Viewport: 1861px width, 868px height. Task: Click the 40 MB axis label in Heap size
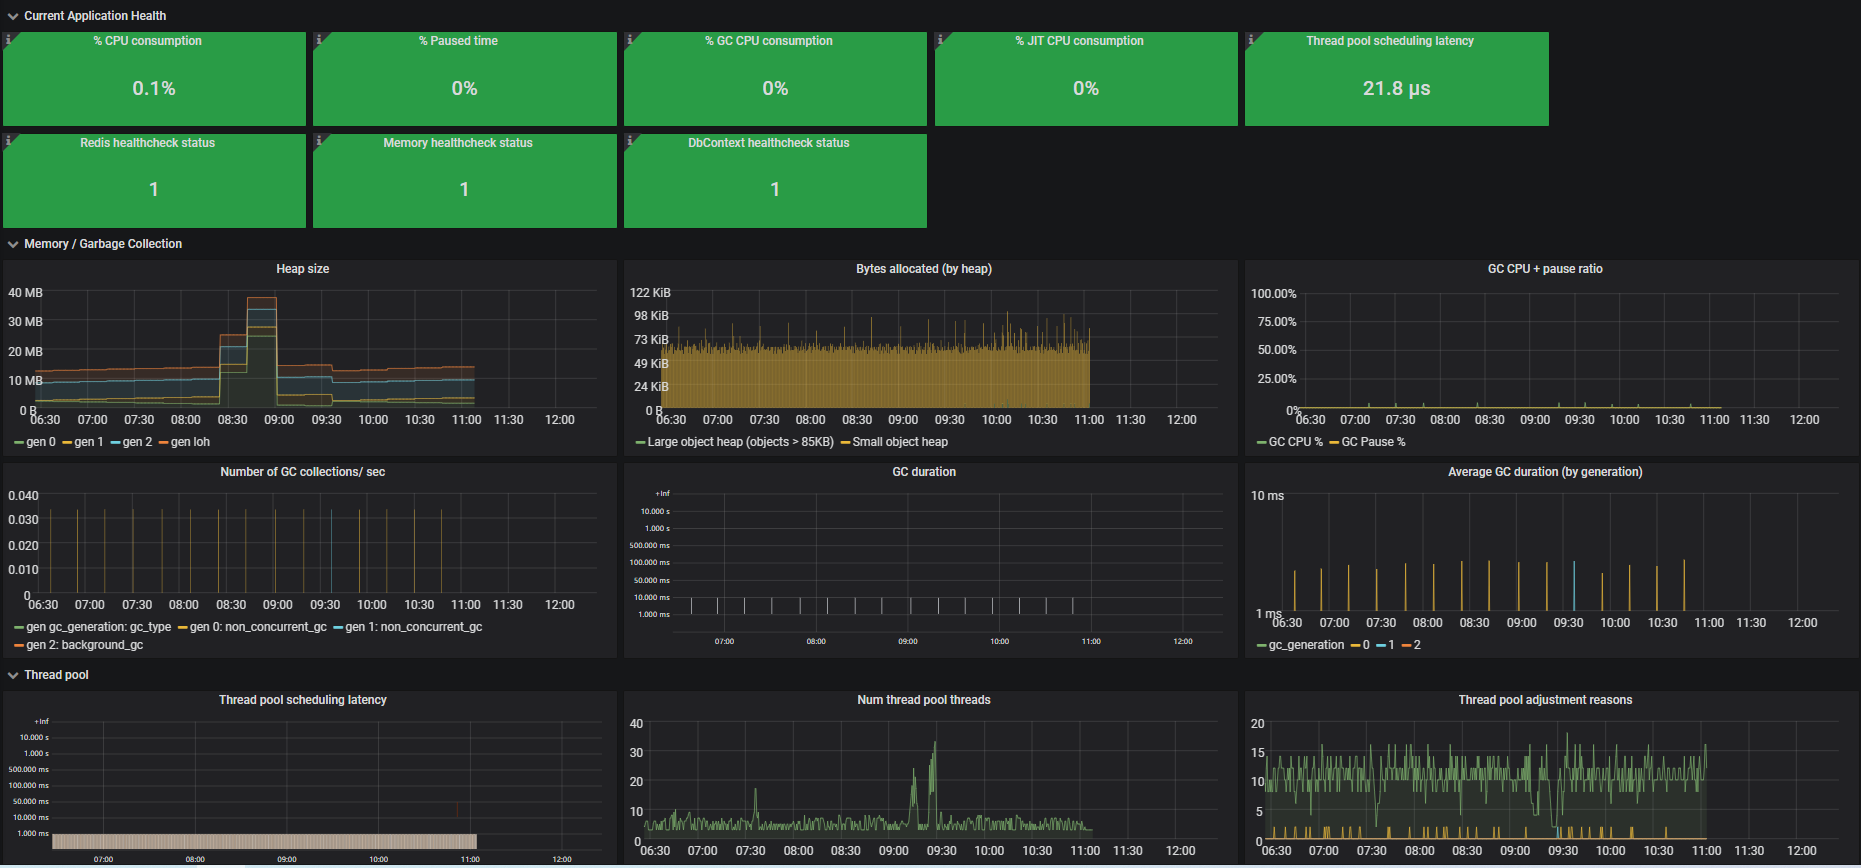pos(25,293)
